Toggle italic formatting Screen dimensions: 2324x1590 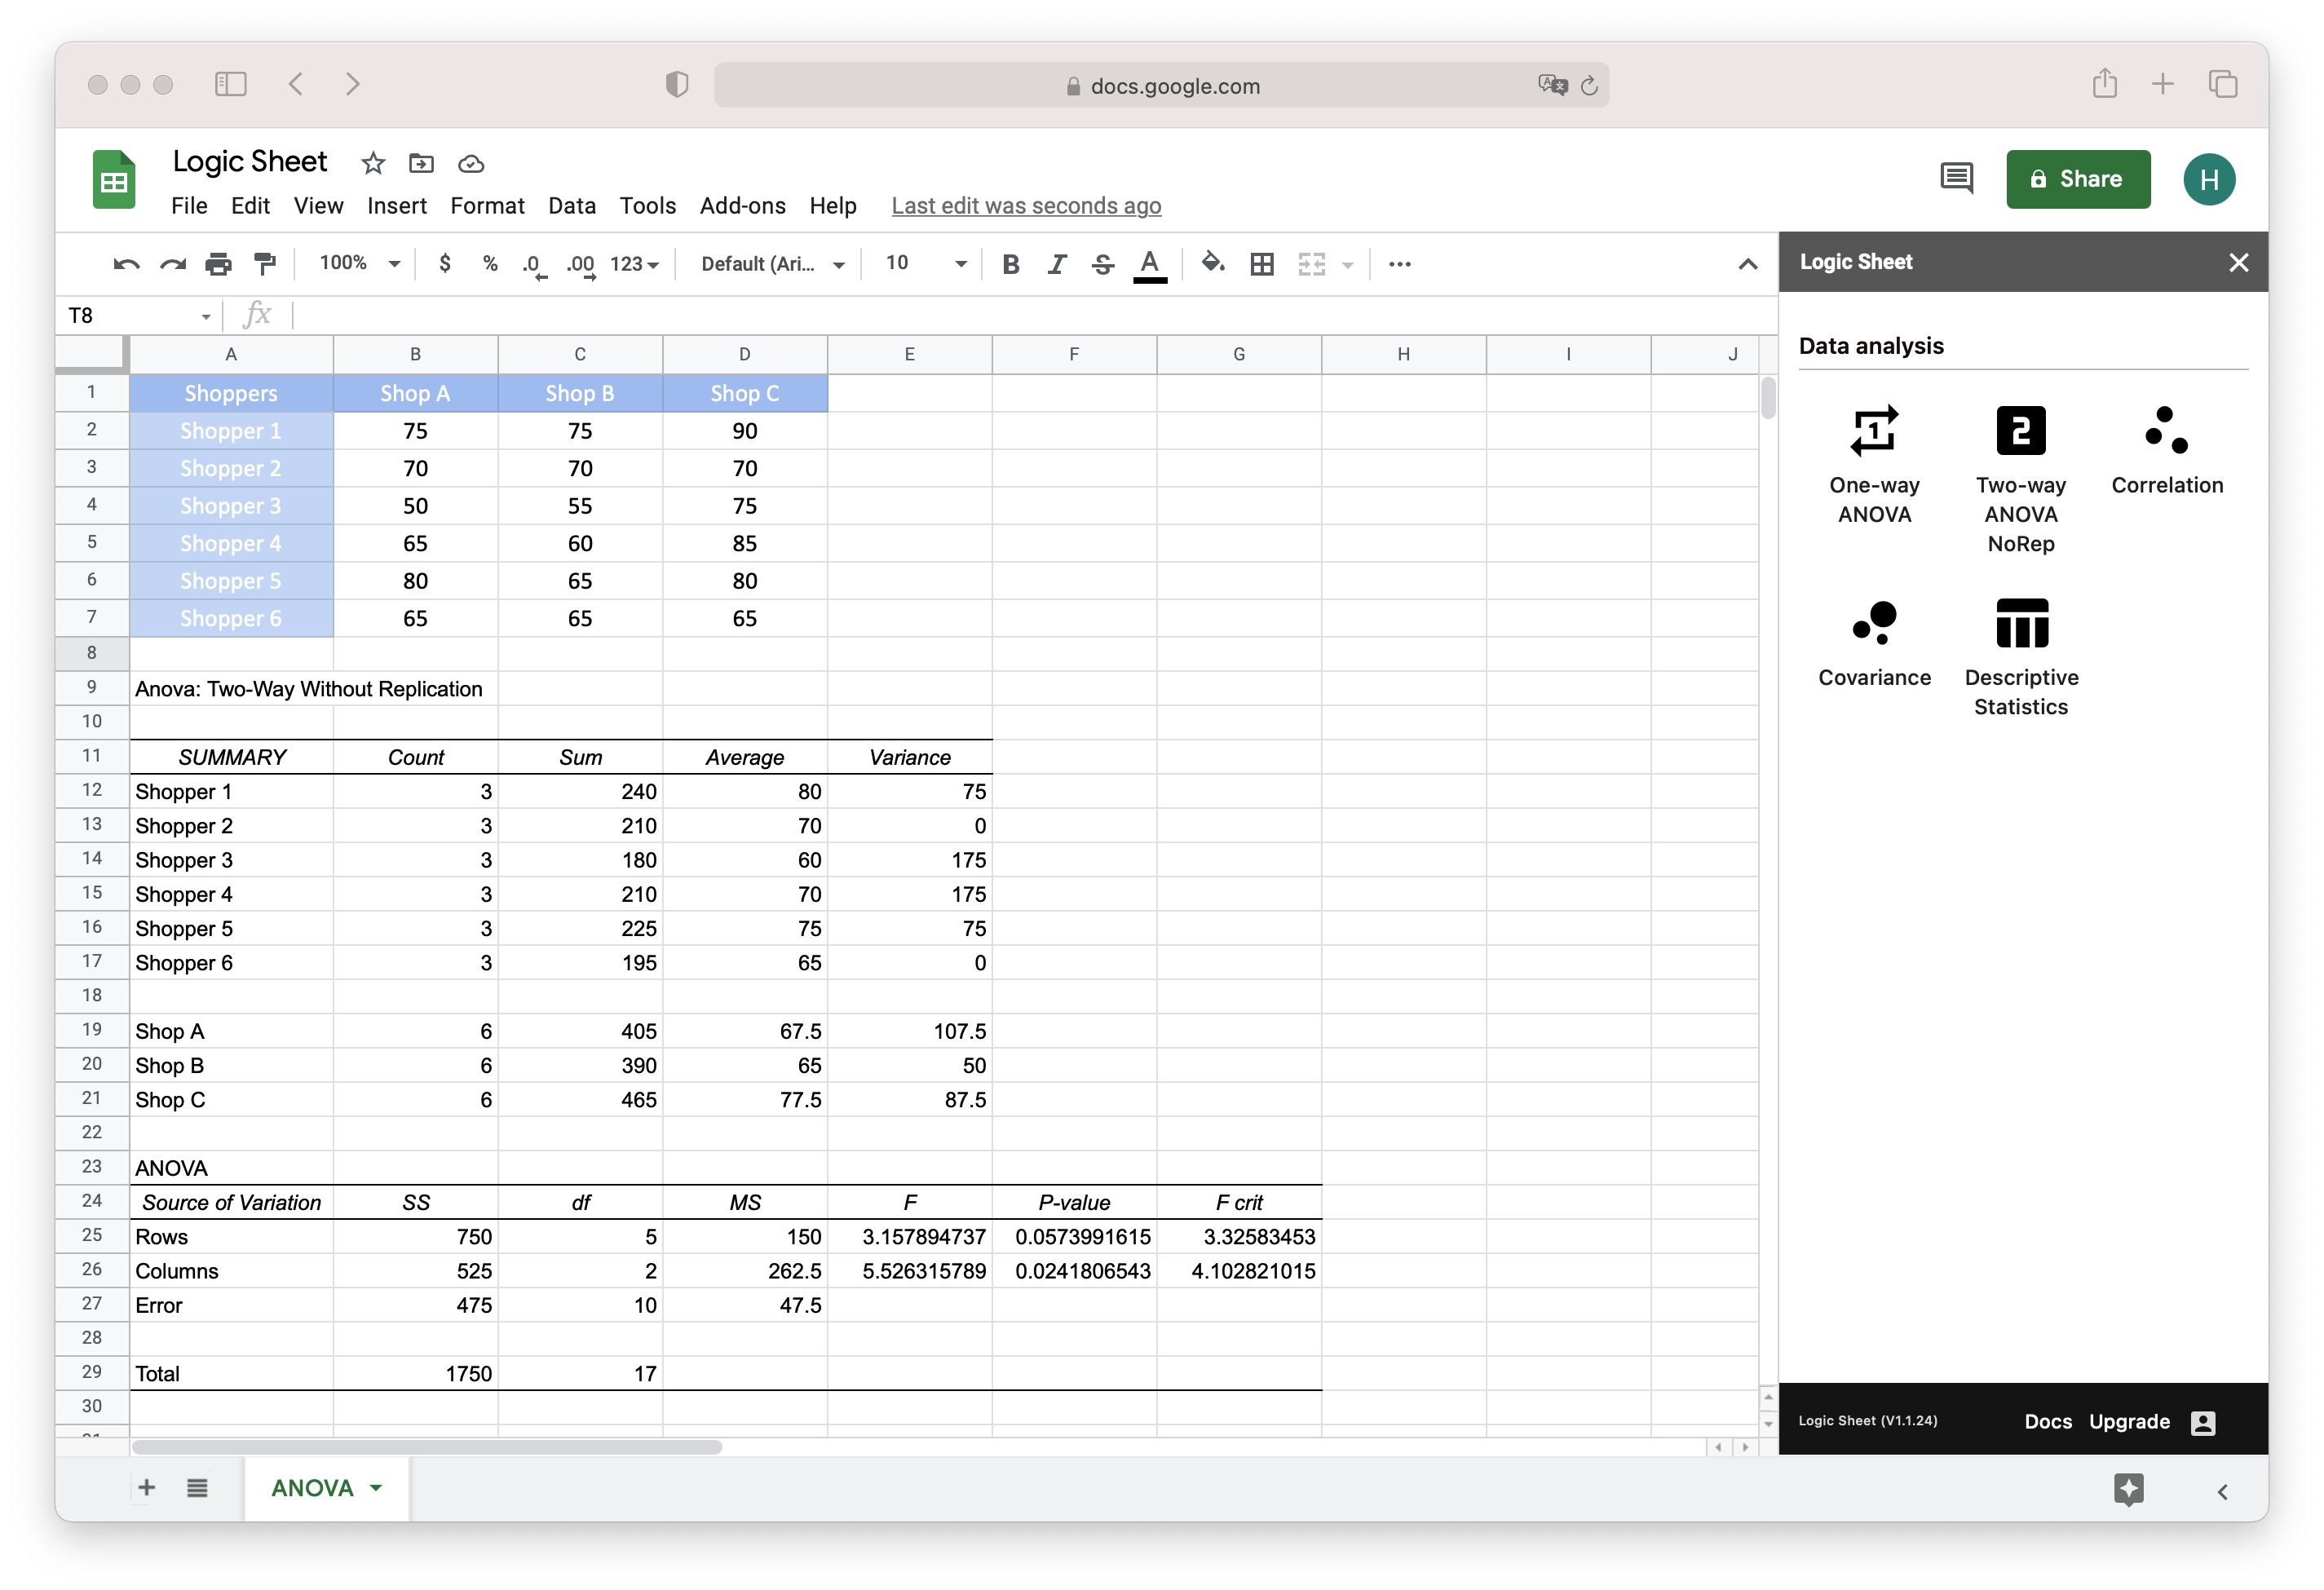pyautogui.click(x=1056, y=264)
